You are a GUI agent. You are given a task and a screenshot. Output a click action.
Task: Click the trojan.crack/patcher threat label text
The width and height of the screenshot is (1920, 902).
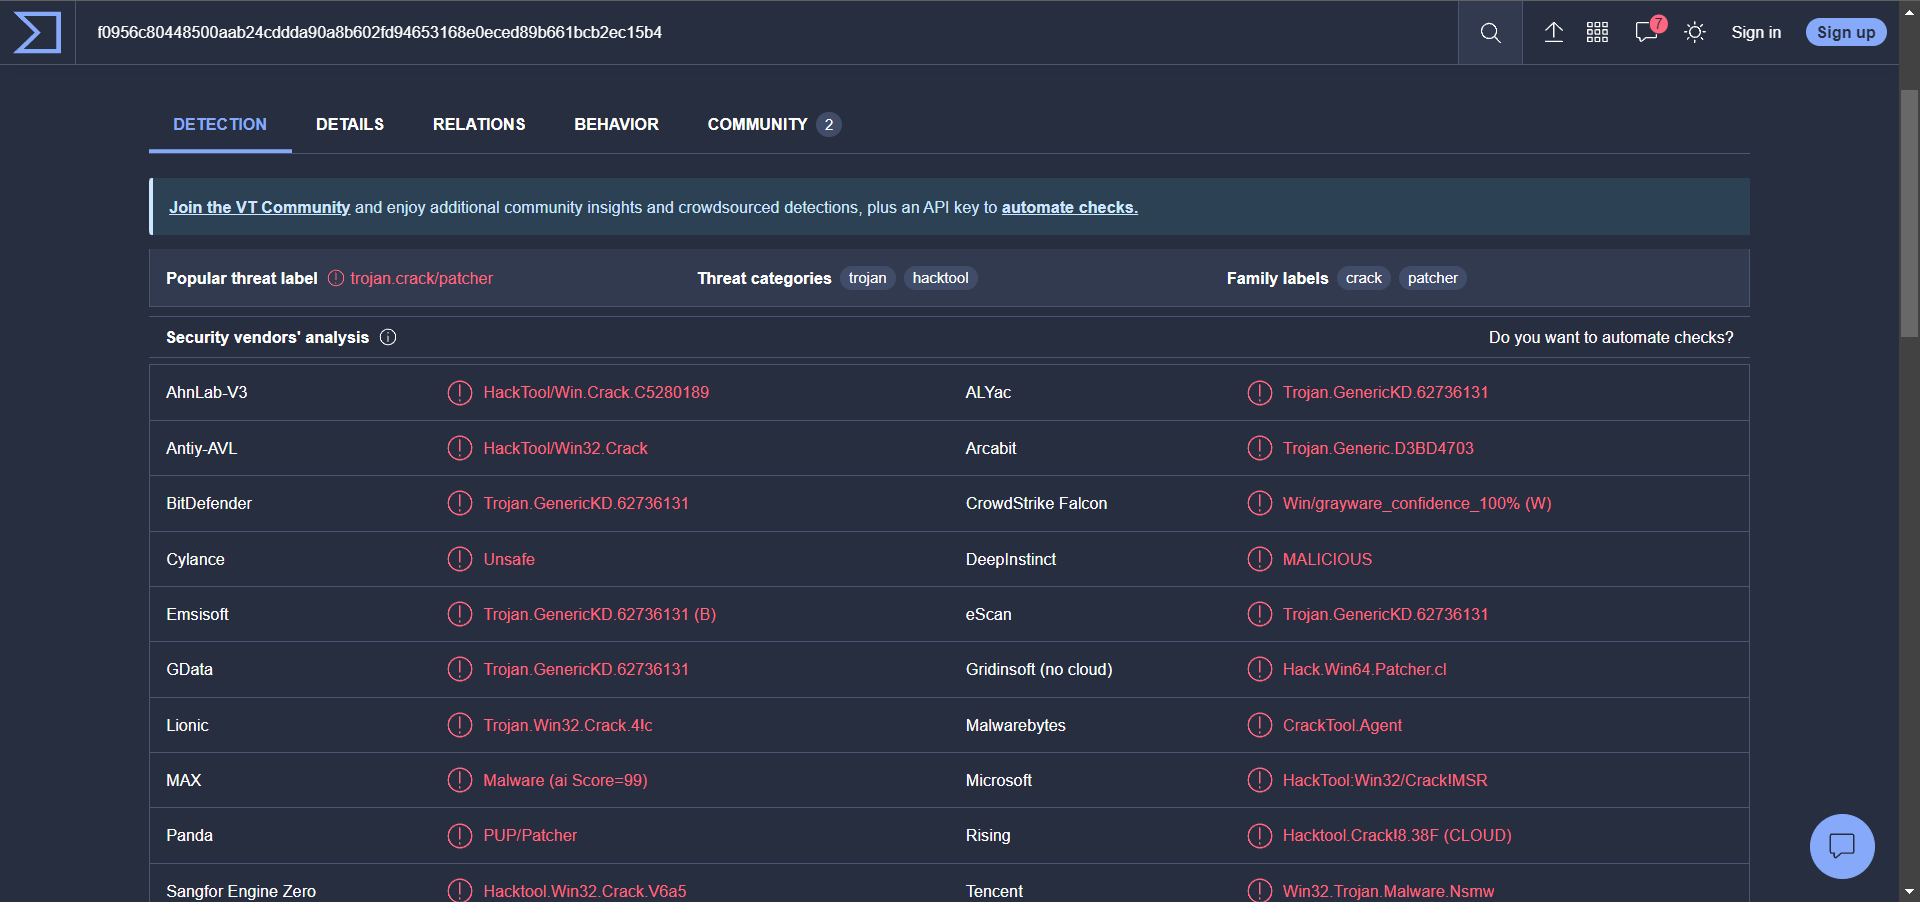pos(421,278)
